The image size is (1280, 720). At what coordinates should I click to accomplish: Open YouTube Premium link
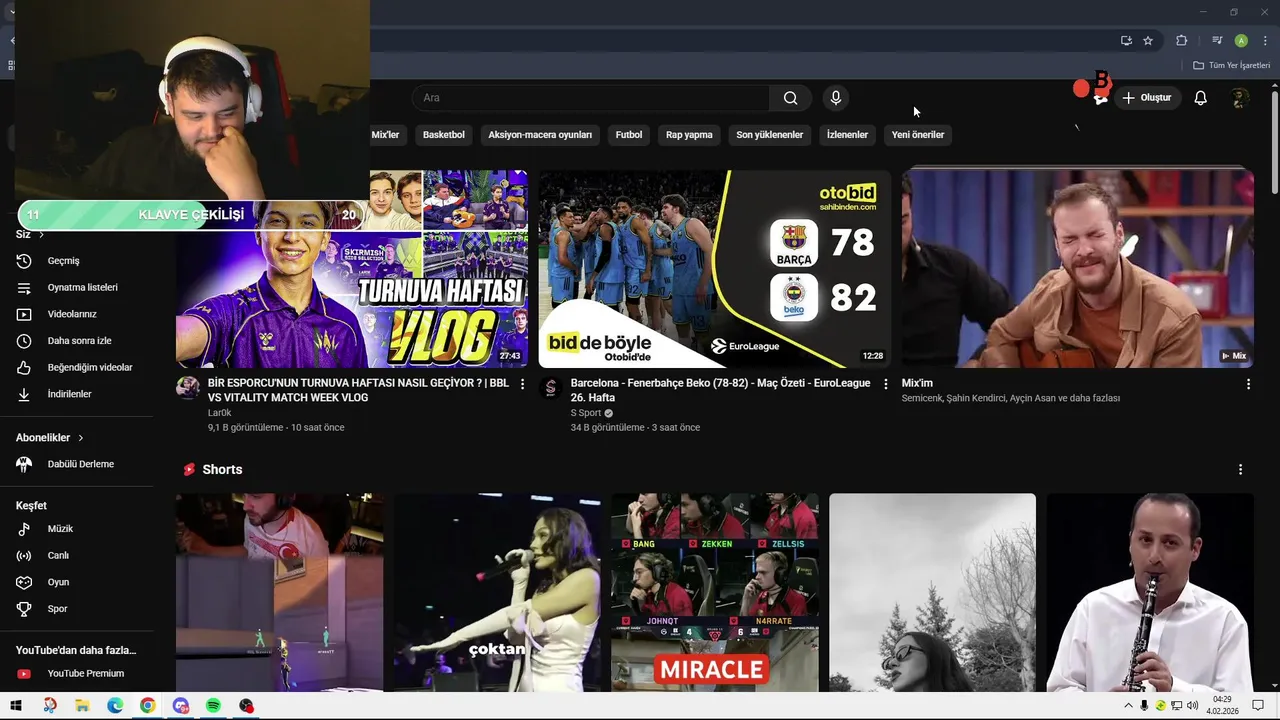(x=84, y=674)
